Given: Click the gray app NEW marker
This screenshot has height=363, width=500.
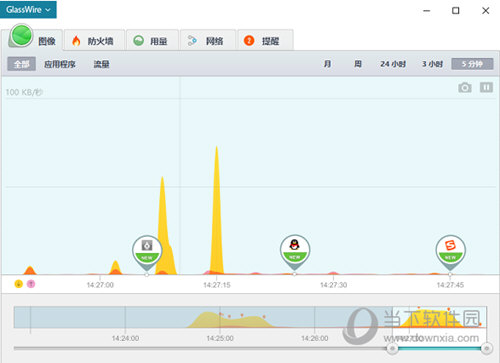Looking at the screenshot, I should click(x=147, y=252).
